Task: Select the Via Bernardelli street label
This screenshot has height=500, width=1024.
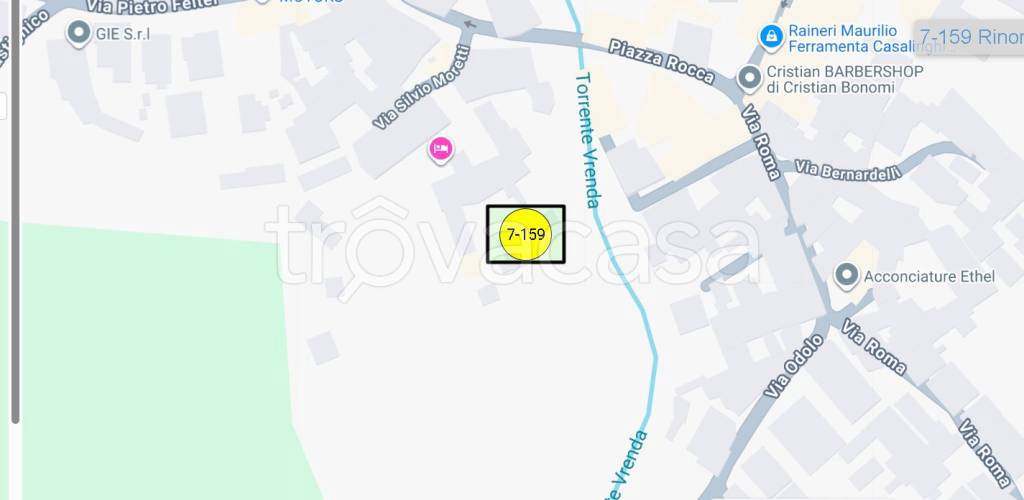Action: 848,171
